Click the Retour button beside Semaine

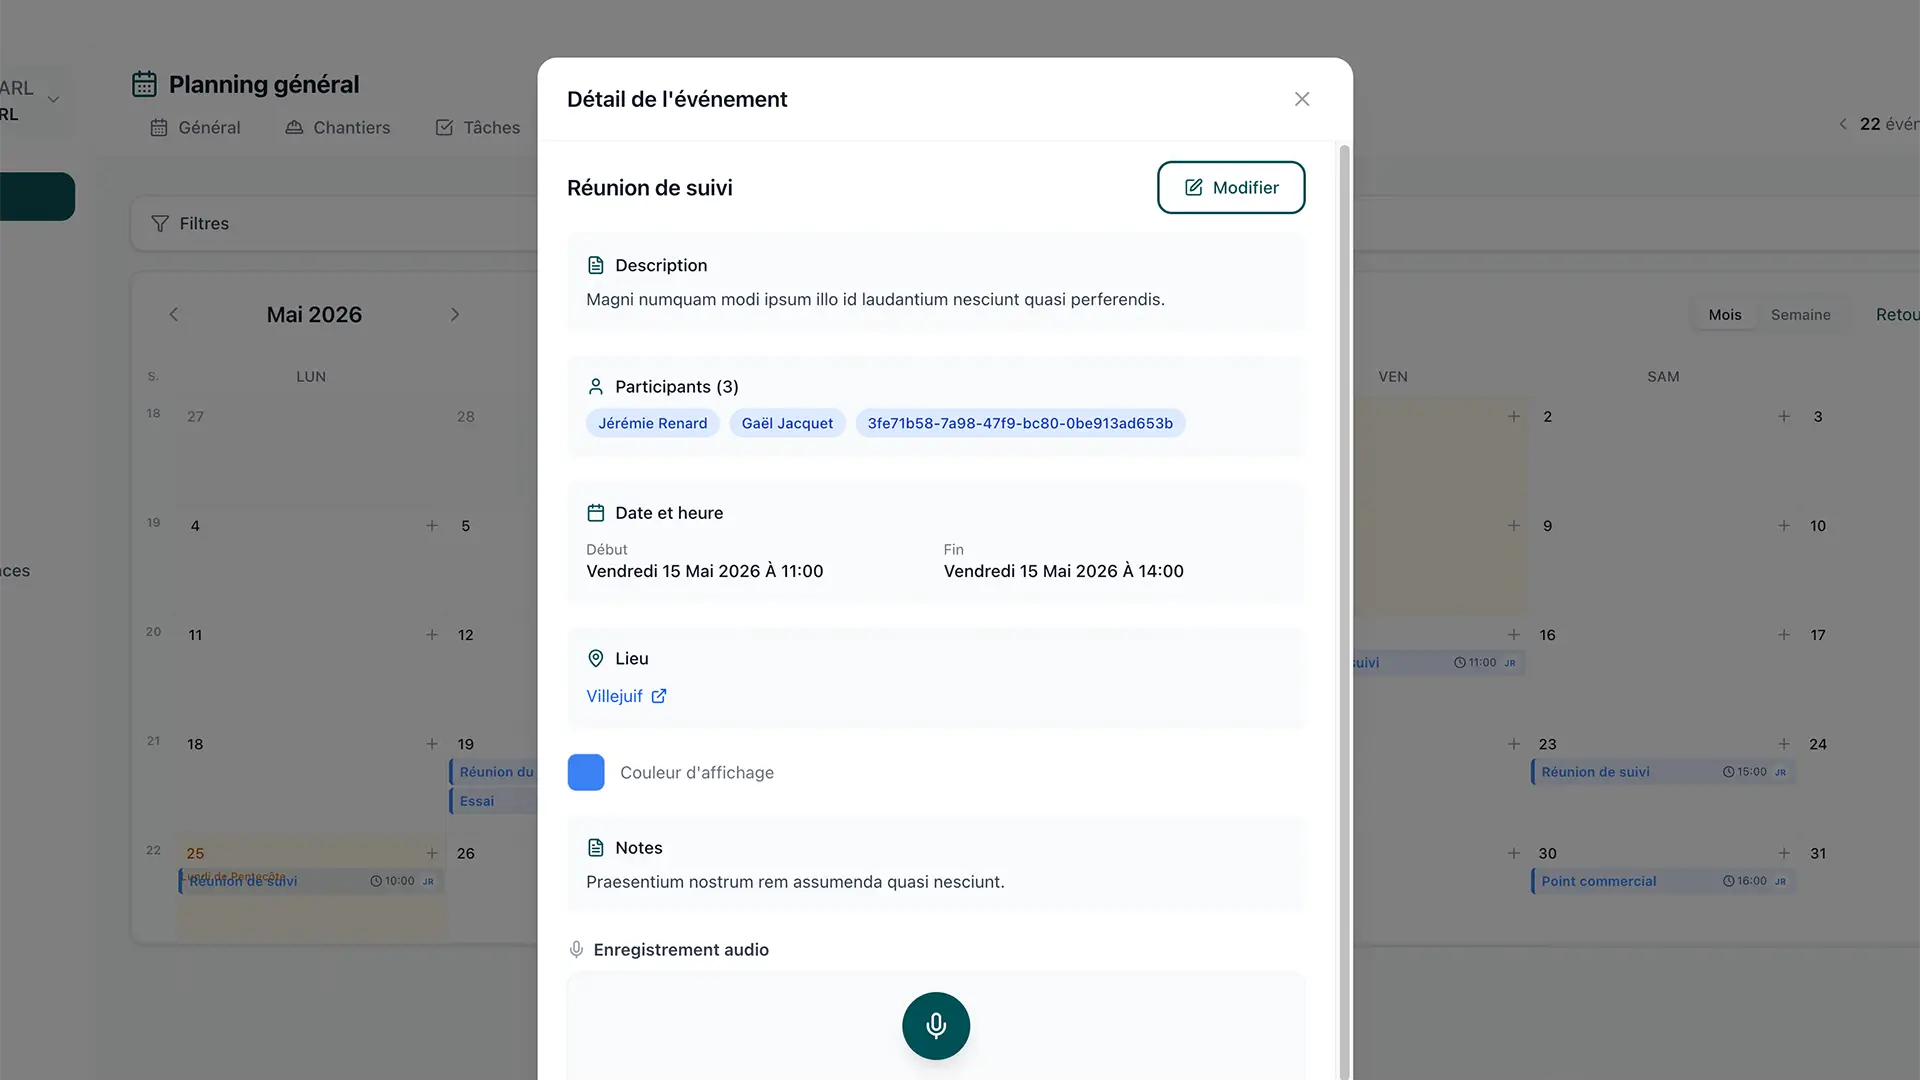click(x=1897, y=314)
